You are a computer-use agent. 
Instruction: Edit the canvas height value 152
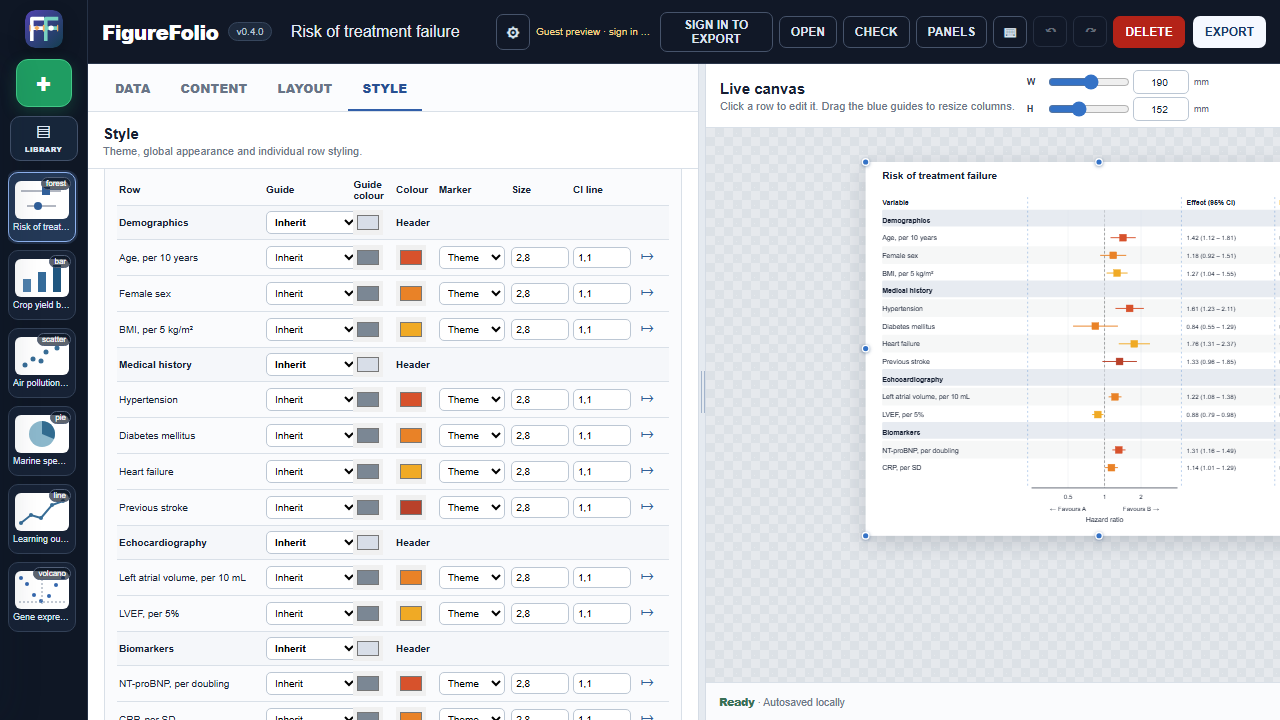[x=1161, y=109]
